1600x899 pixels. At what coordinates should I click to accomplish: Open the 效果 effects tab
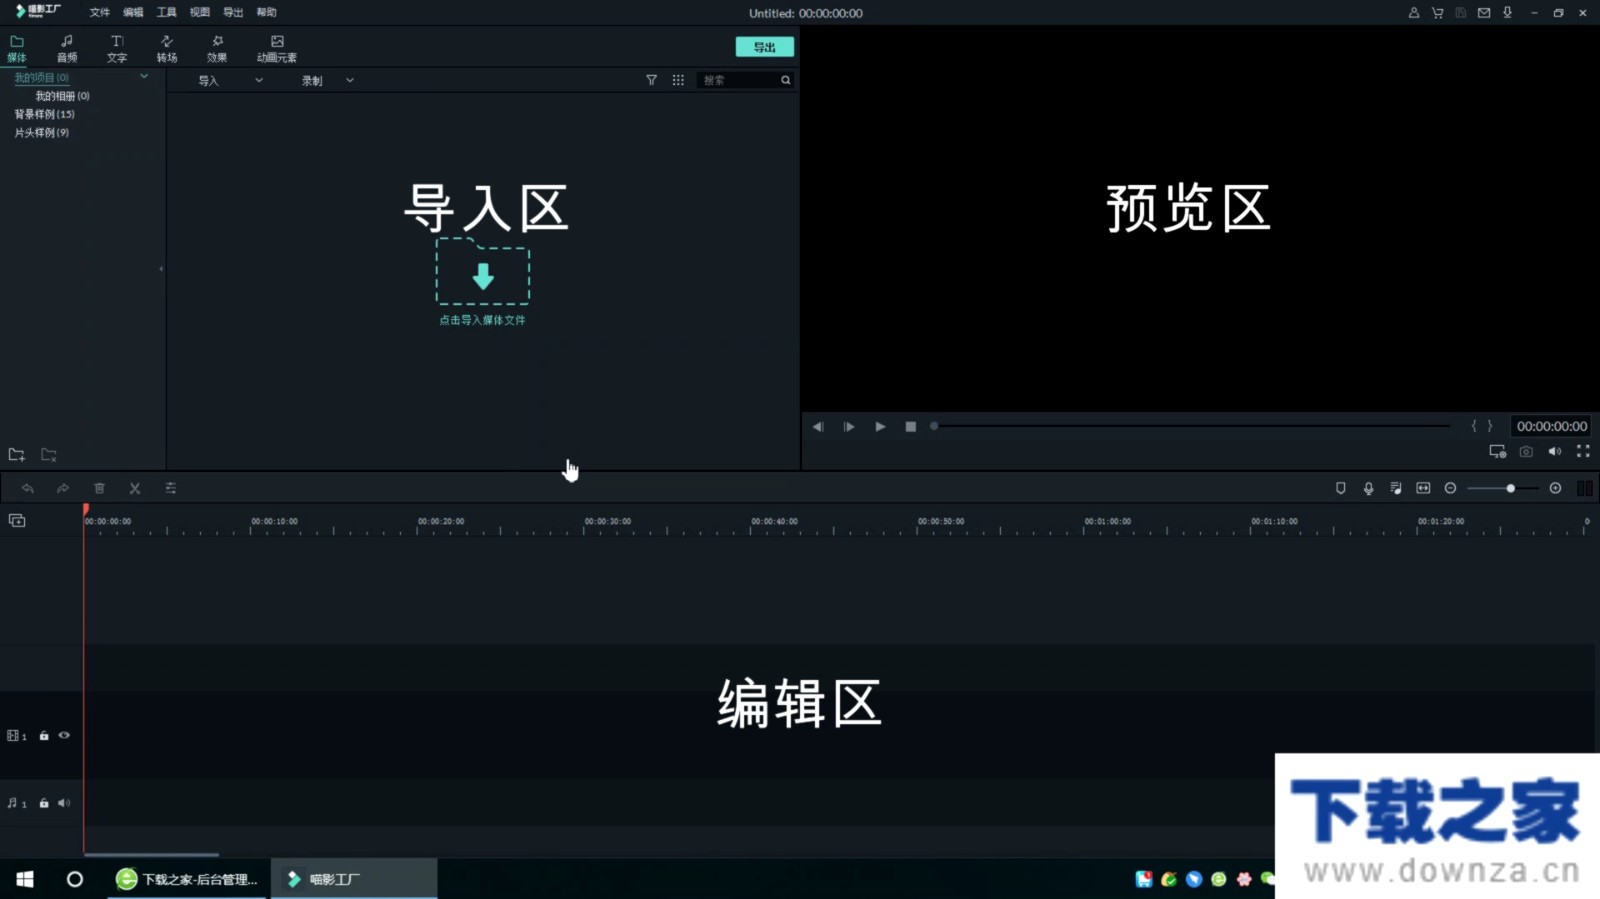pyautogui.click(x=217, y=49)
